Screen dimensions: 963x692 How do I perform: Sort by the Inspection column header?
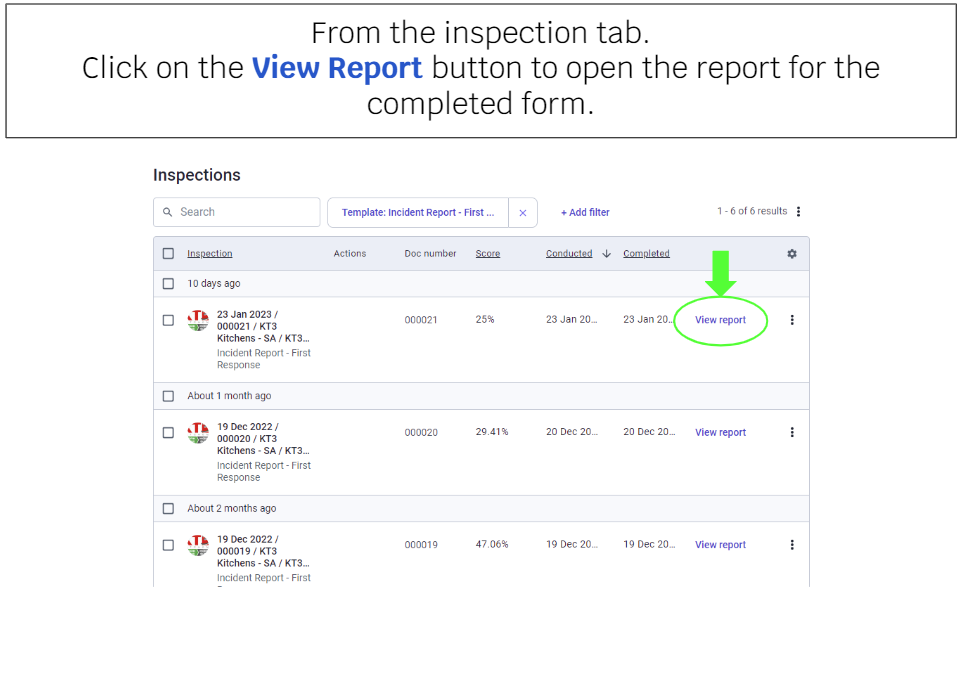coord(210,253)
